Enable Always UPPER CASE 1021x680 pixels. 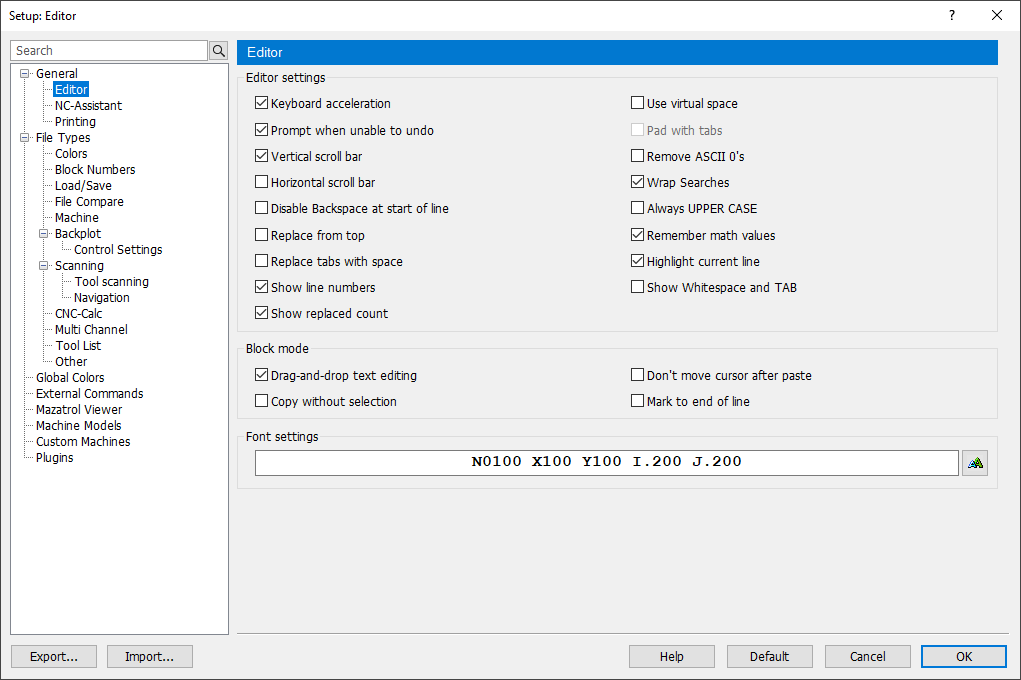point(637,208)
